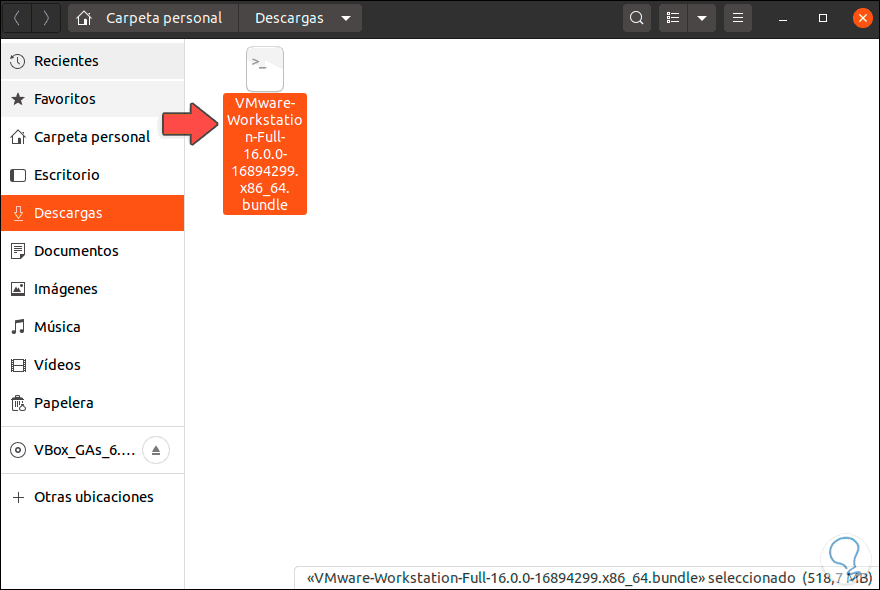This screenshot has height=590, width=880.
Task: Click the star icon beside Favoritos
Action: click(18, 99)
